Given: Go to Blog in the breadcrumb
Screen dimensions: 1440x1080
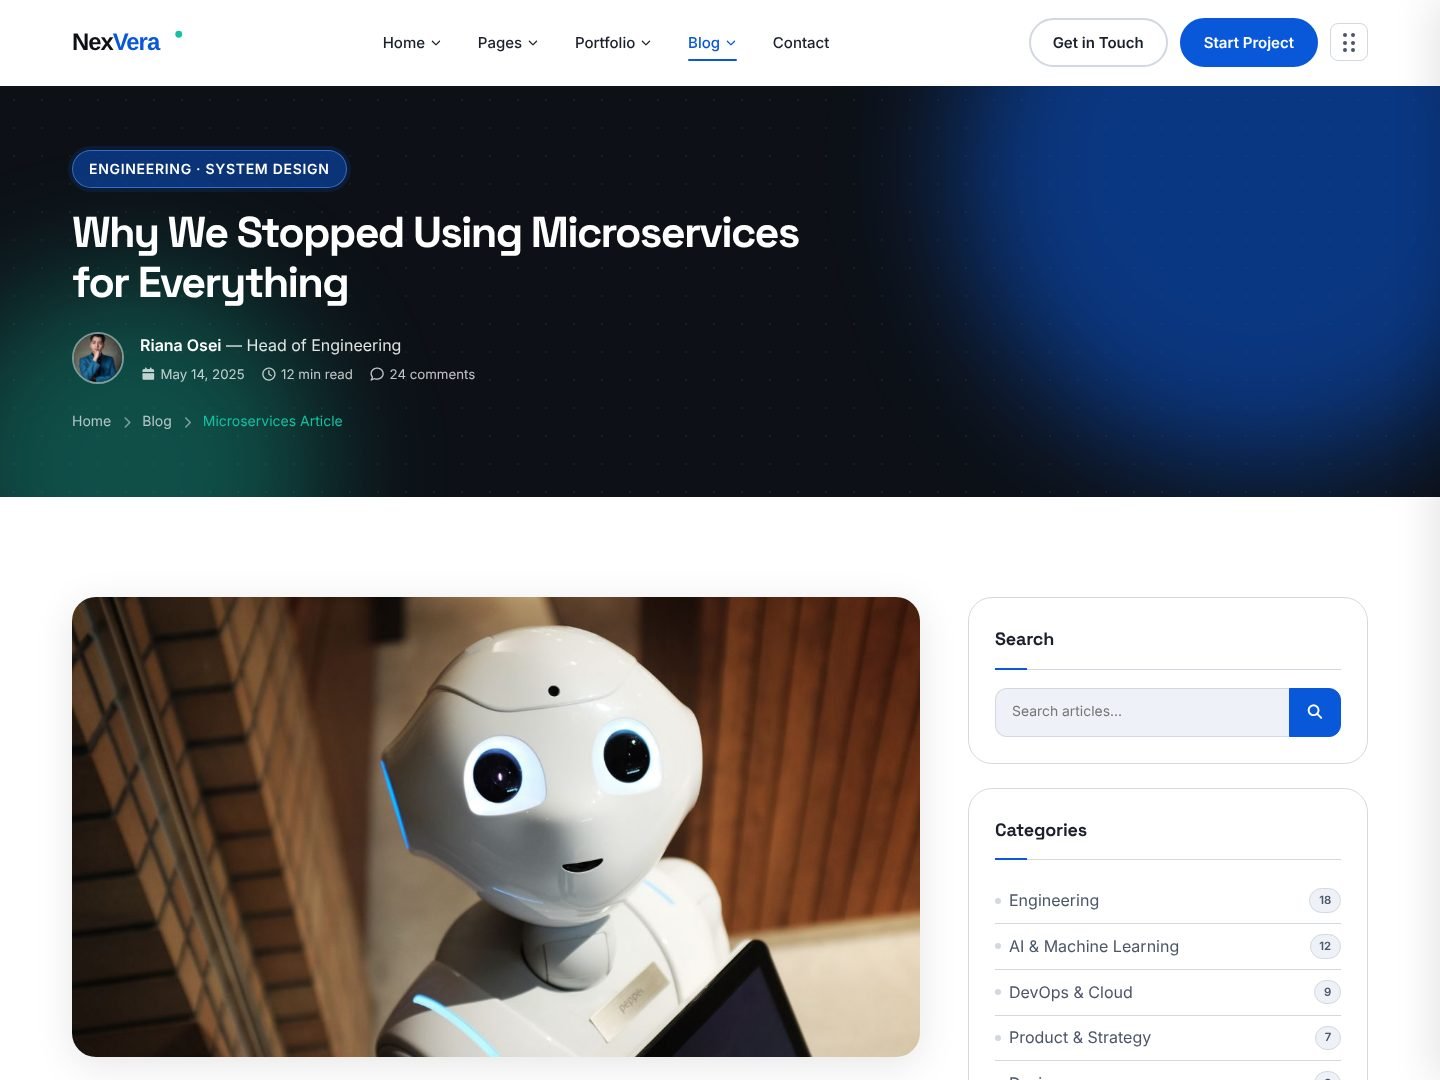Looking at the screenshot, I should [x=157, y=421].
